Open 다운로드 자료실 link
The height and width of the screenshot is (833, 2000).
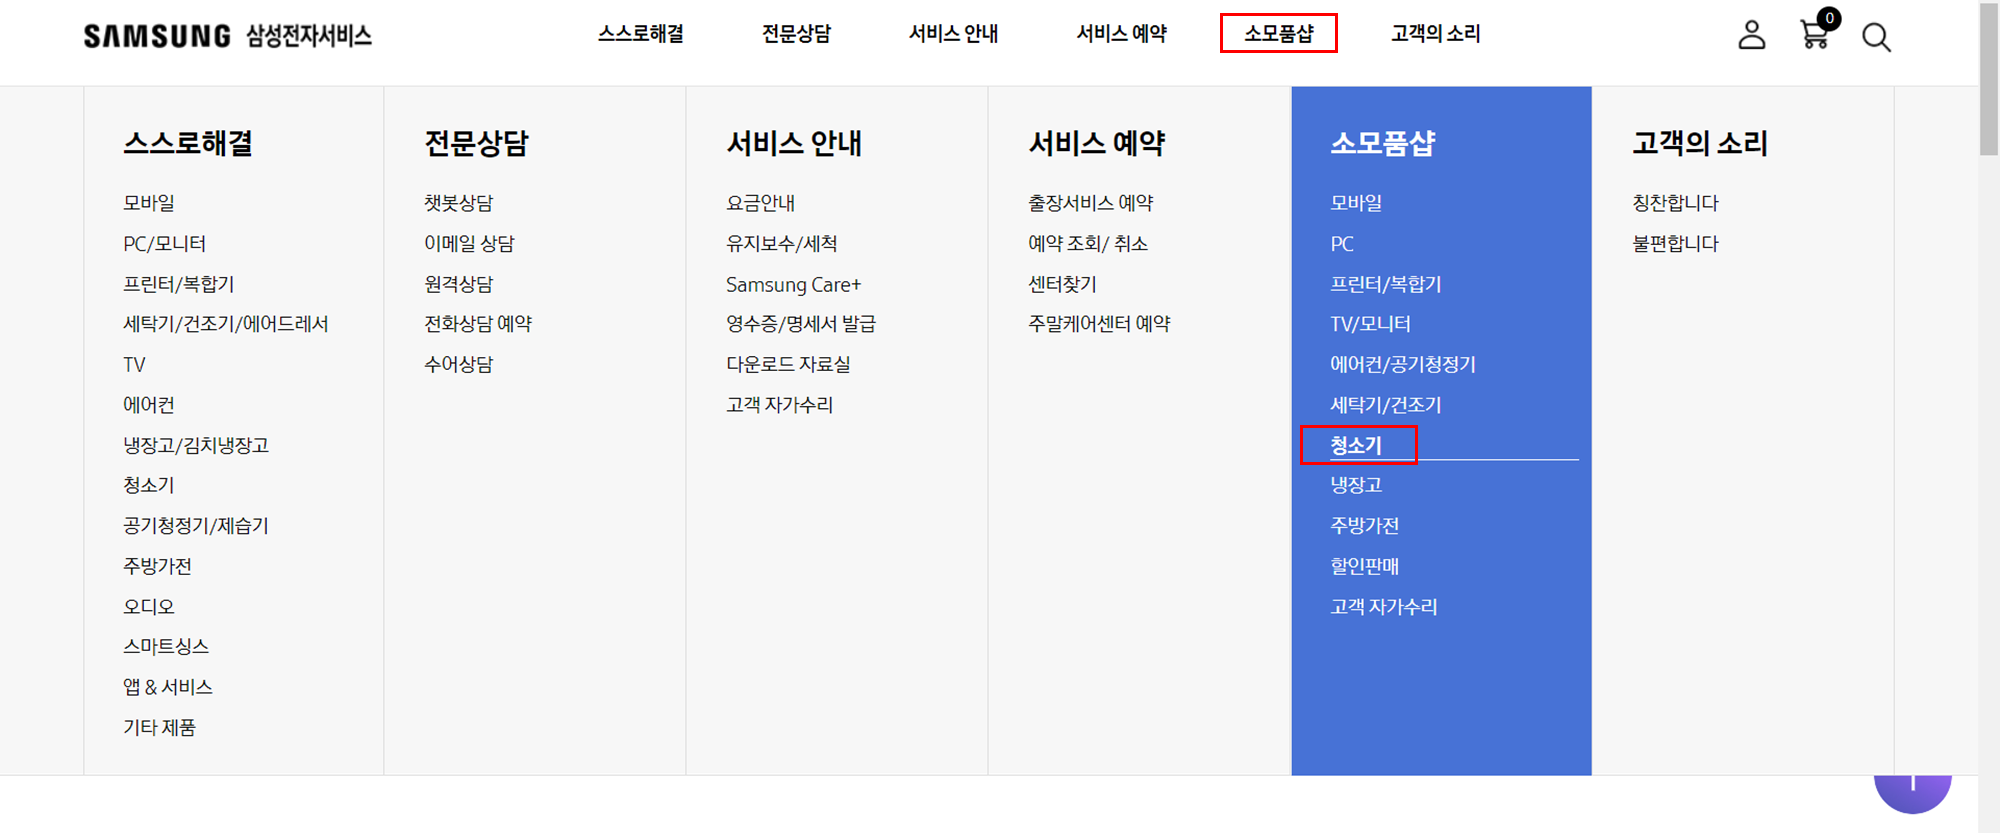tap(789, 365)
